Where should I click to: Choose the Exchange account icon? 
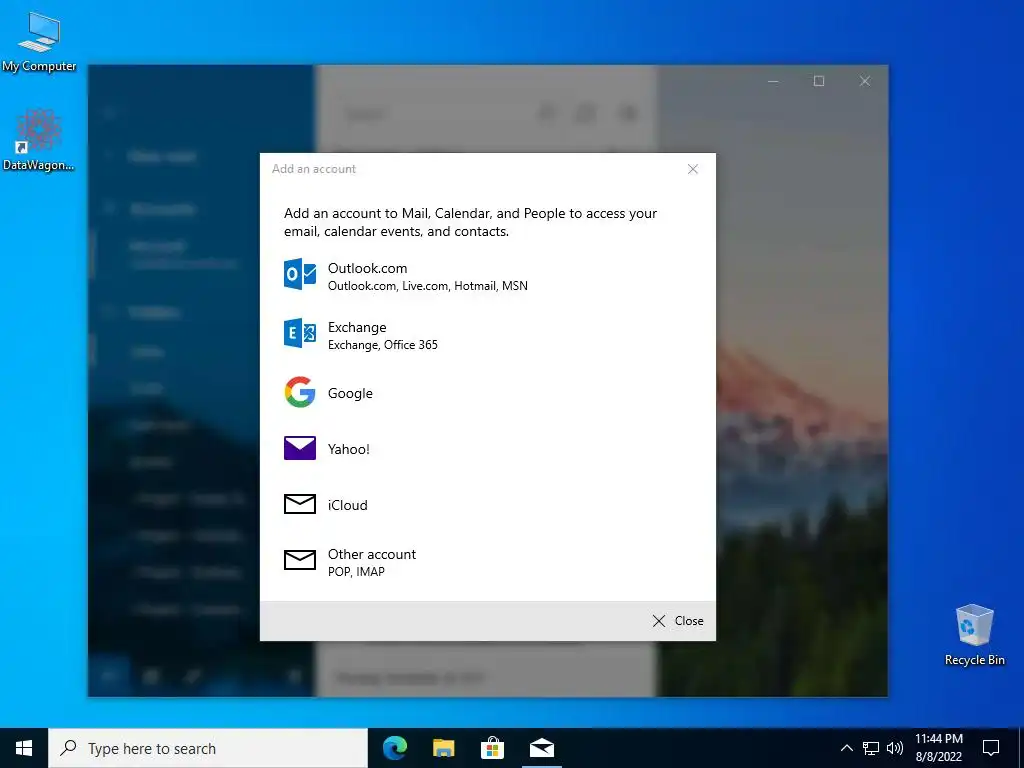[300, 334]
